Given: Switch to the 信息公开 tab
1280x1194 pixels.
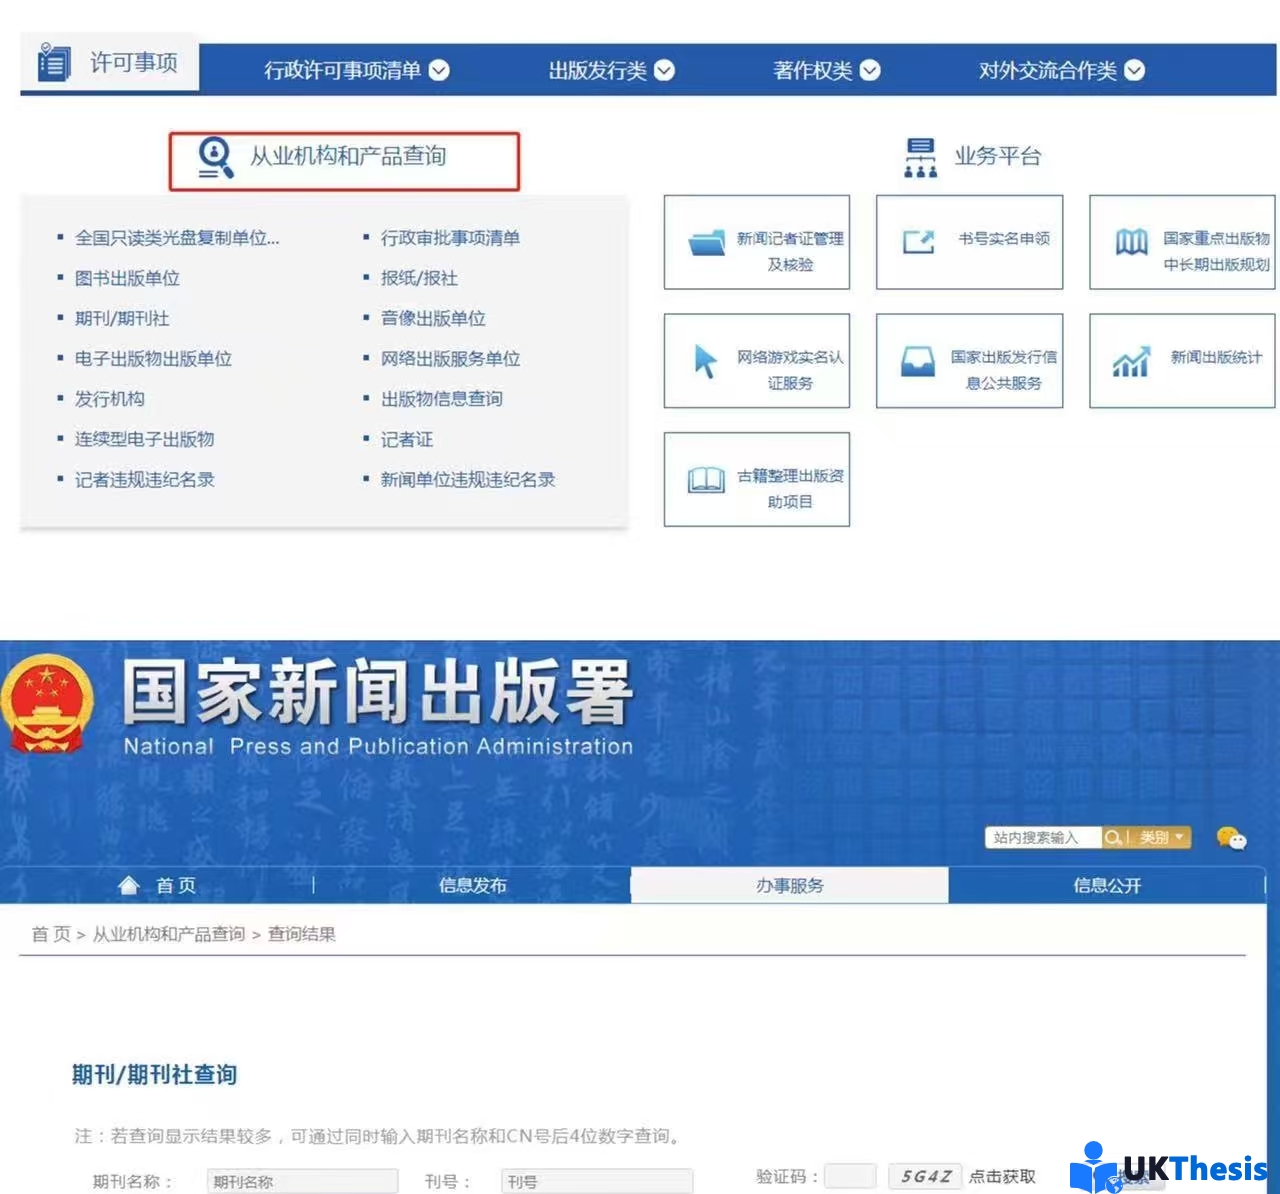Looking at the screenshot, I should coord(1104,884).
